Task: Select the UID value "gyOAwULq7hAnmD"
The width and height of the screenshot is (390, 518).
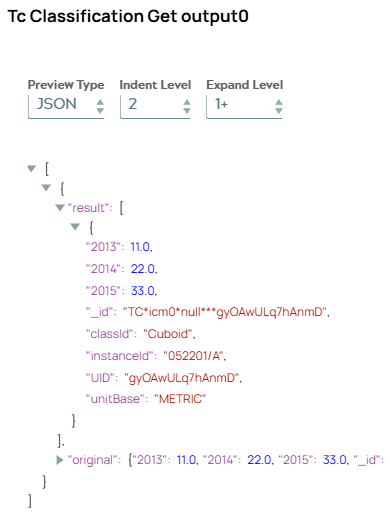Action: tap(182, 378)
